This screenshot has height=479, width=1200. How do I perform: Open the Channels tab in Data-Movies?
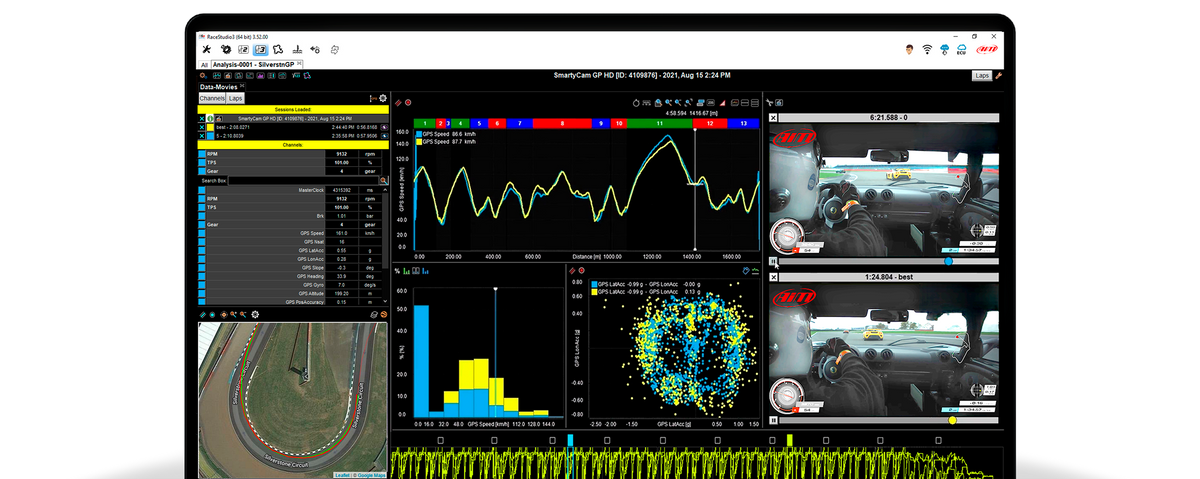click(212, 98)
